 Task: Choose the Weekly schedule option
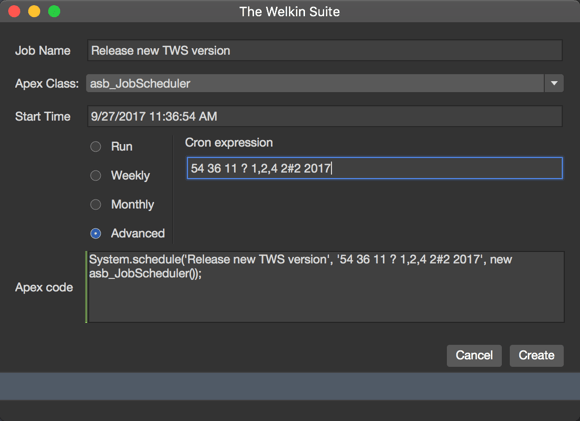(x=96, y=175)
